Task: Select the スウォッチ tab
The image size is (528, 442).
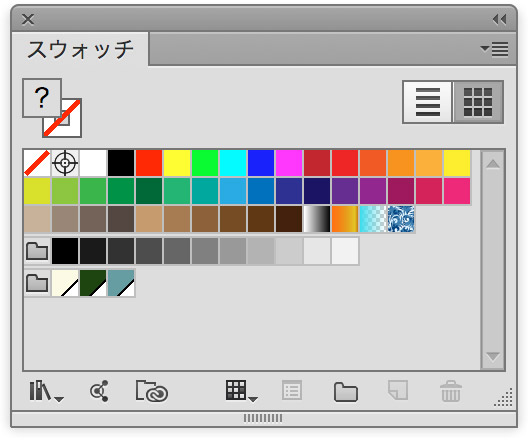Action: [x=80, y=49]
